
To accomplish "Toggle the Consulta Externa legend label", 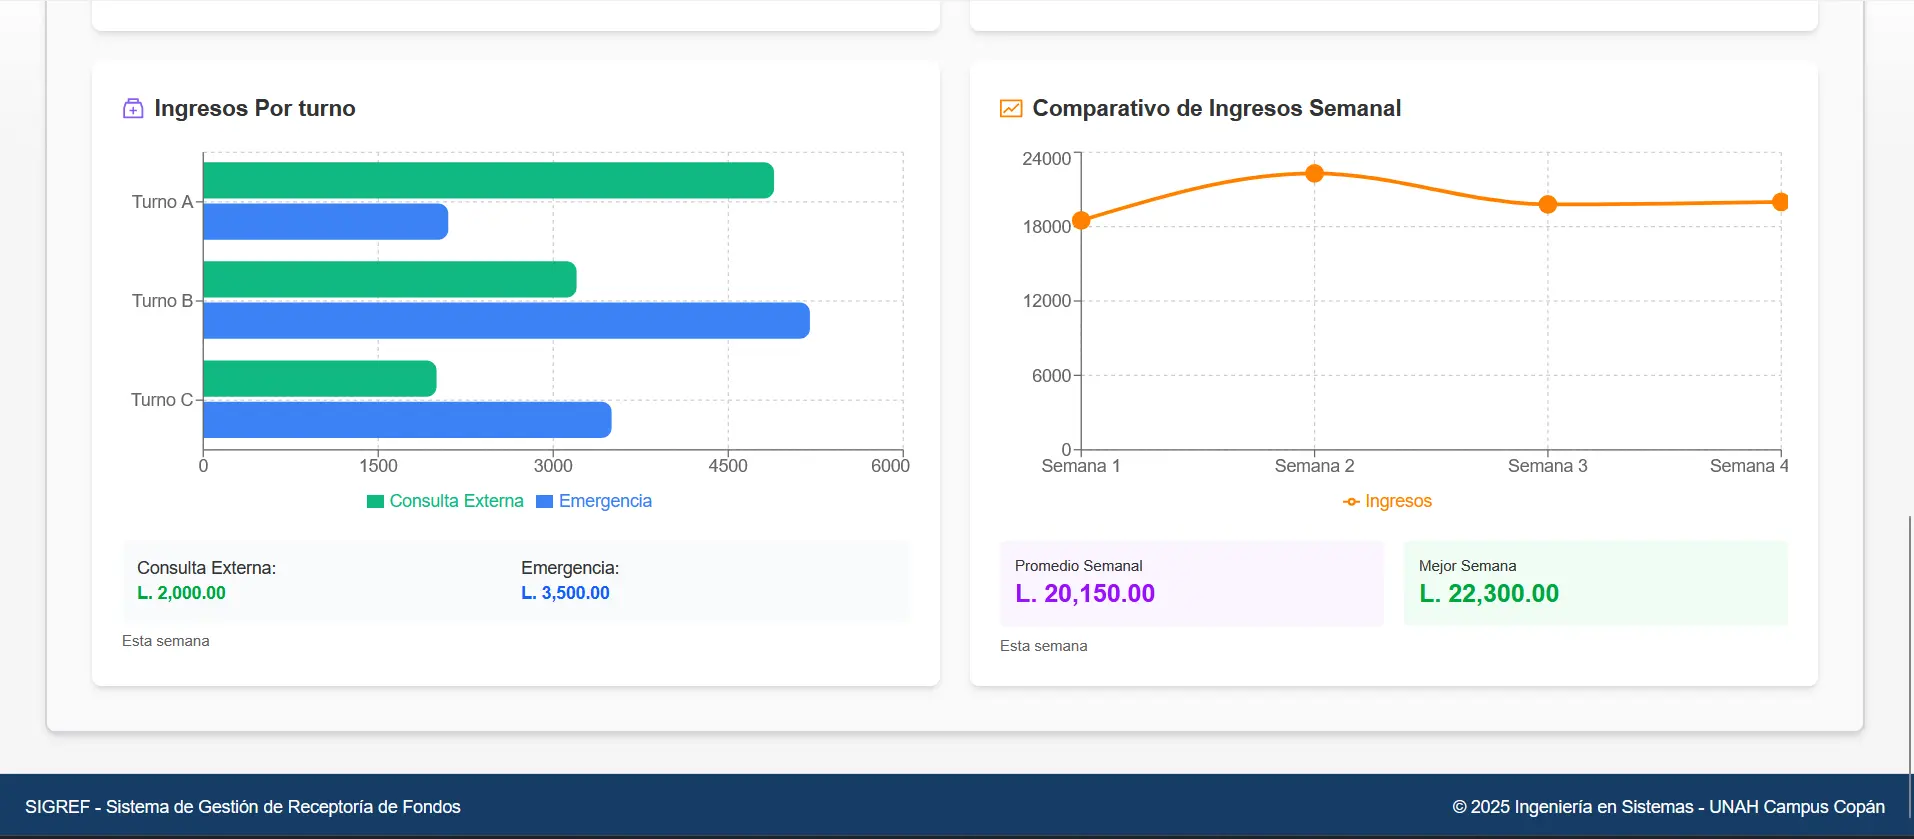I will click(456, 501).
